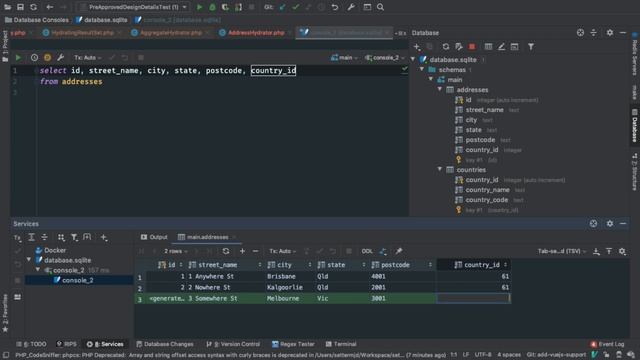The height and width of the screenshot is (360, 640).
Task: Execute the SQL query with the green play icon
Action: [18, 58]
